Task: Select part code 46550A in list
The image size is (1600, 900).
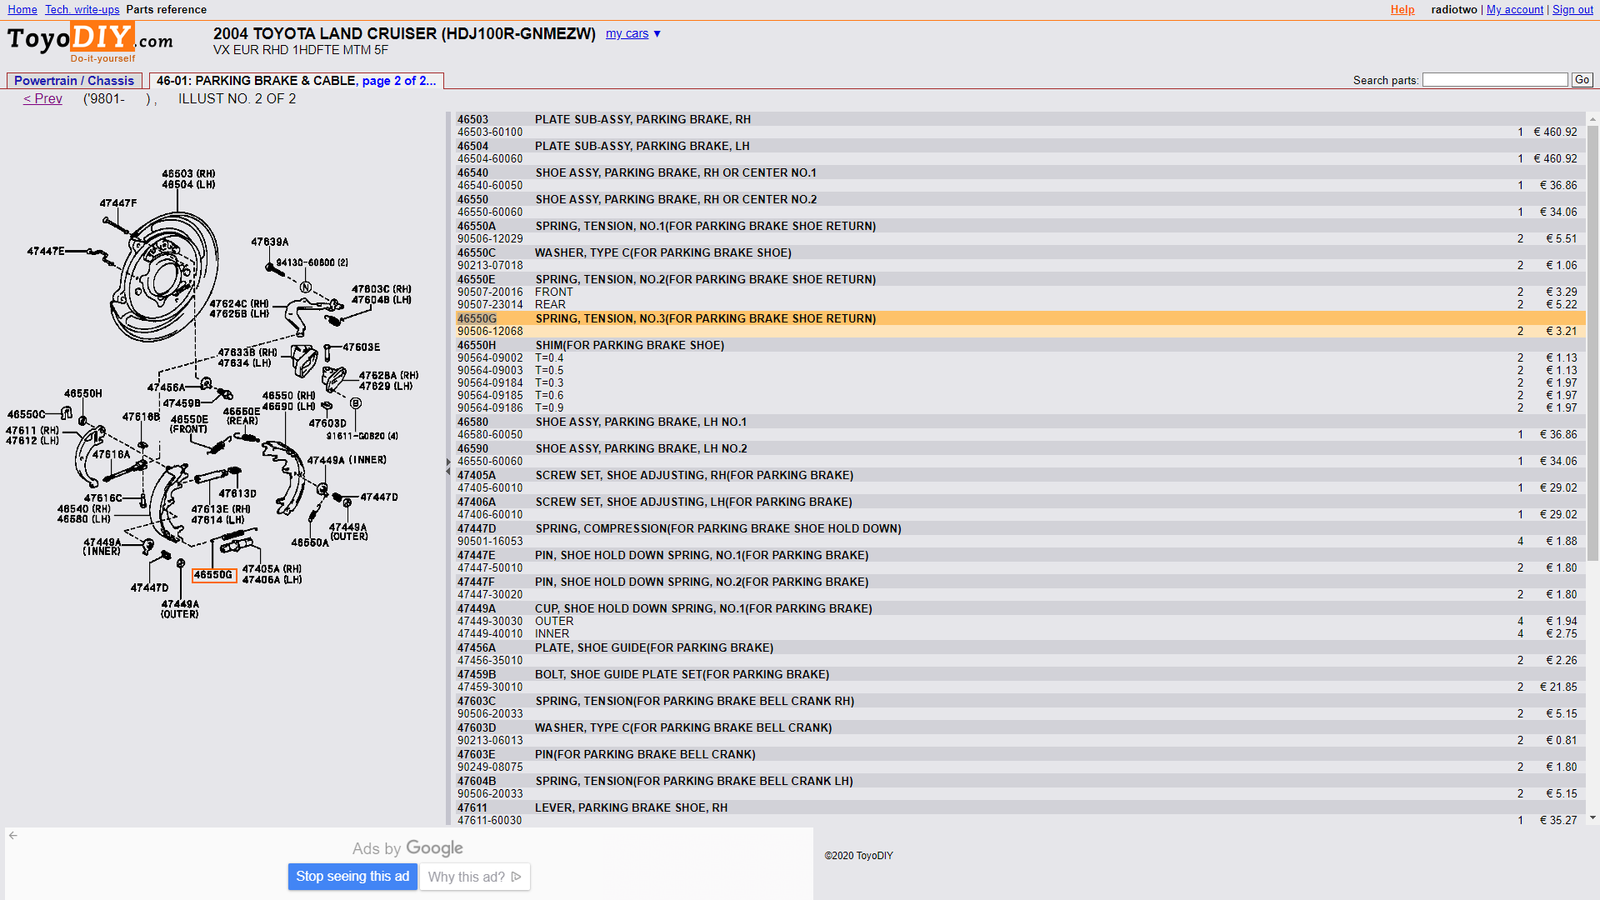Action: (476, 227)
